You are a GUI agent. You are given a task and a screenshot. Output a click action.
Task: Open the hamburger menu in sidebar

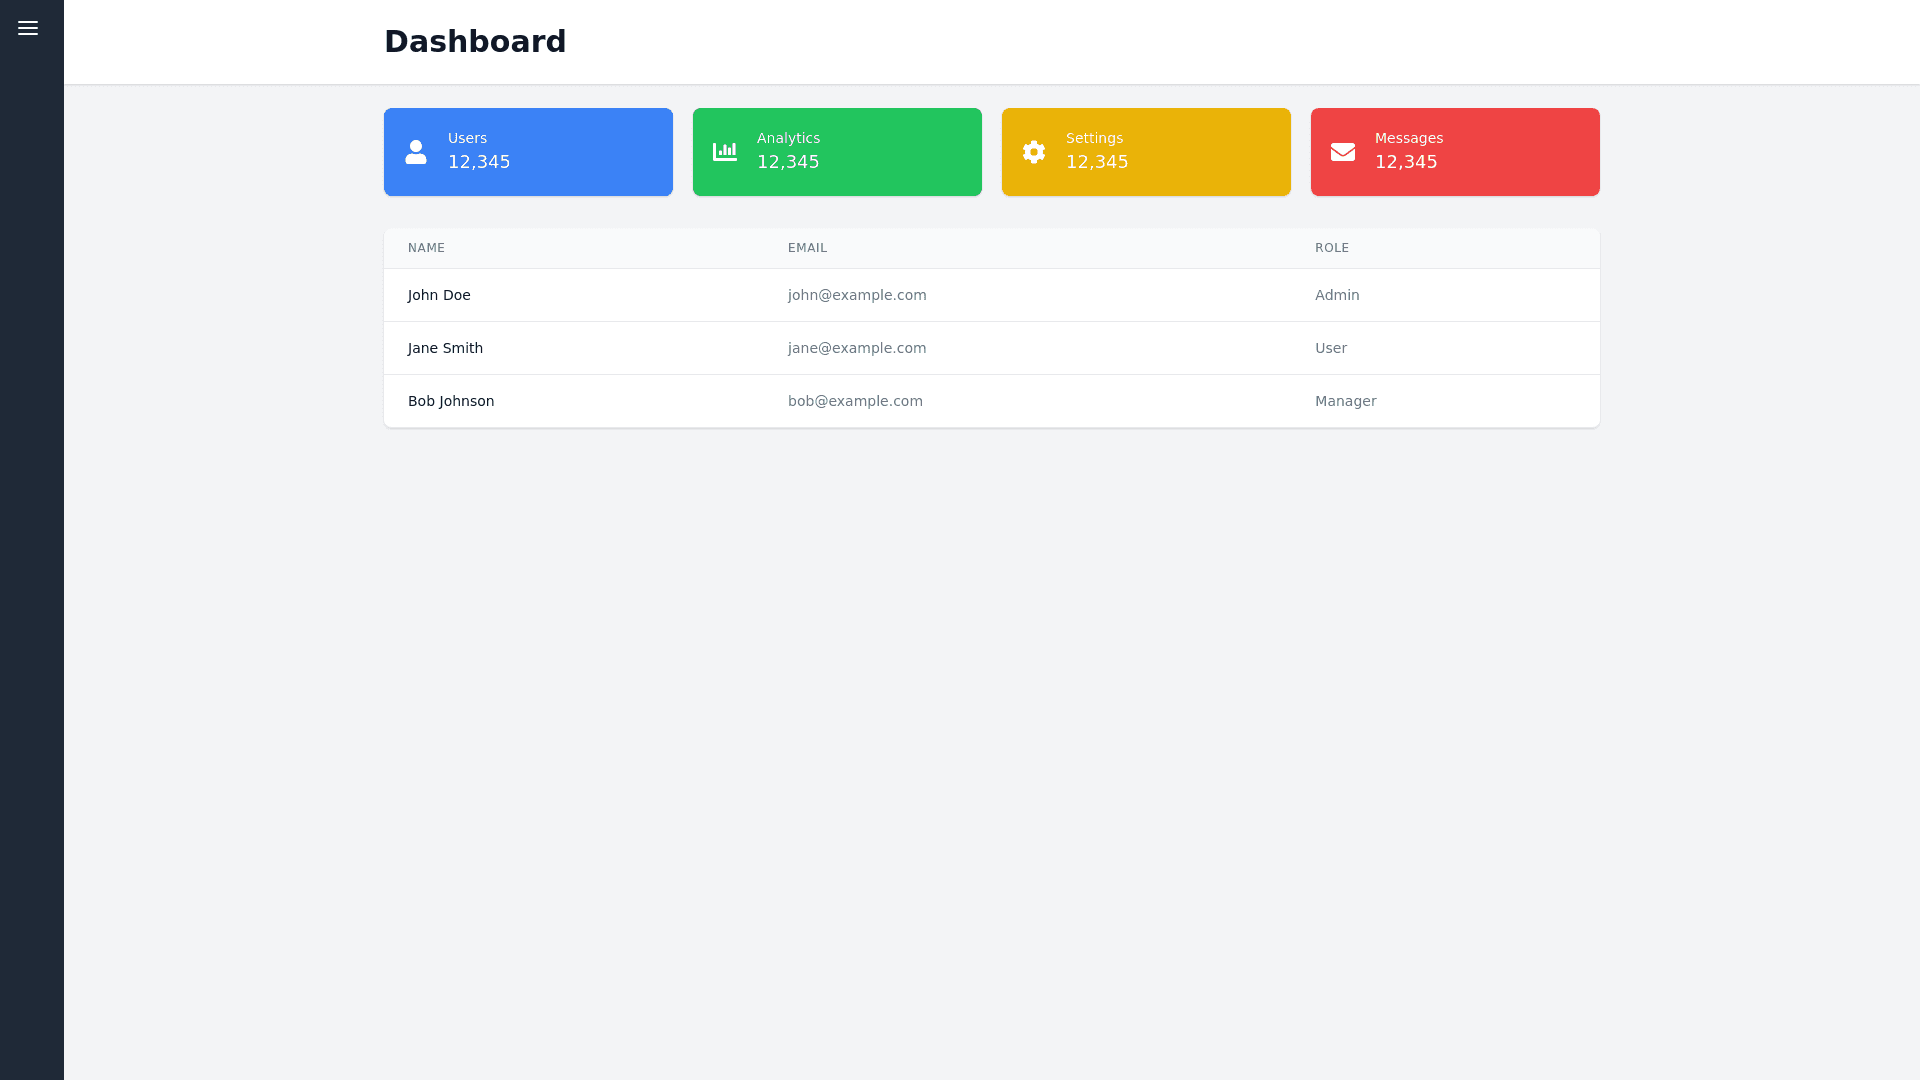pyautogui.click(x=28, y=28)
